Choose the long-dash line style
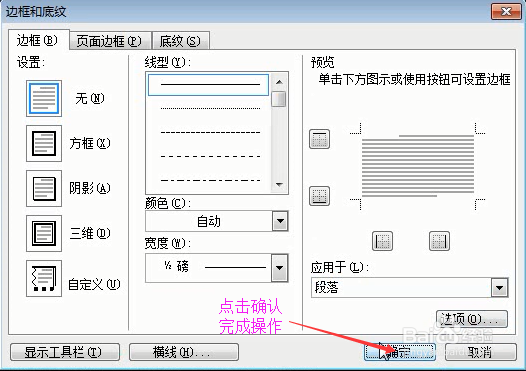The image size is (526, 371). point(210,156)
